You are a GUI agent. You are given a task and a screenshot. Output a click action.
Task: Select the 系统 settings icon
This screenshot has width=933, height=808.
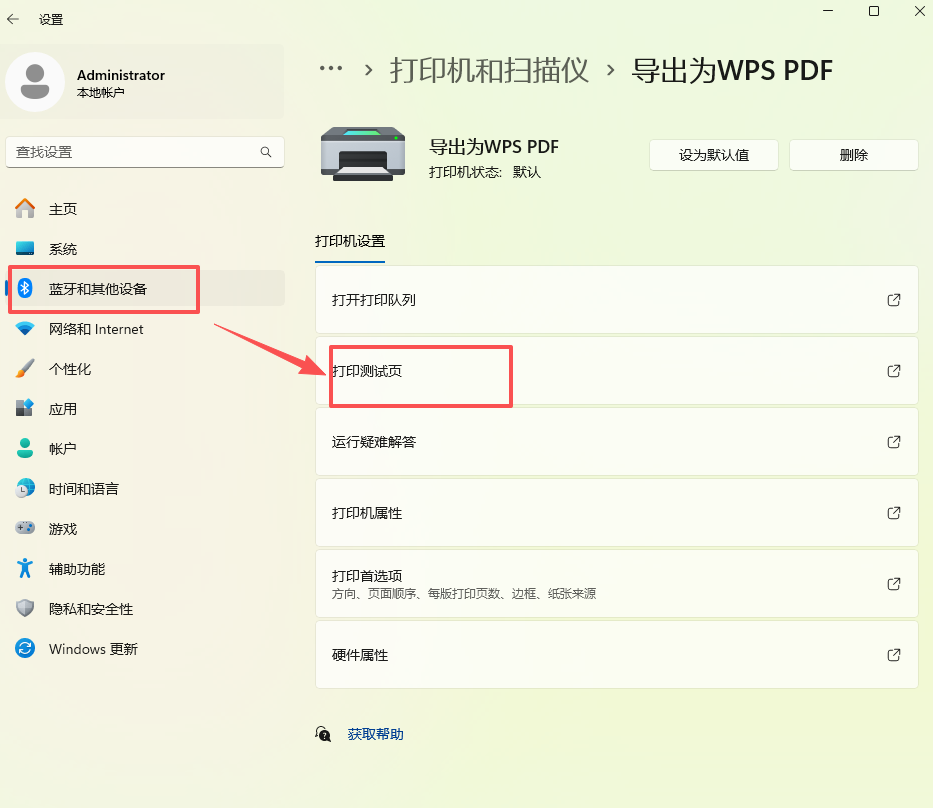(x=23, y=248)
